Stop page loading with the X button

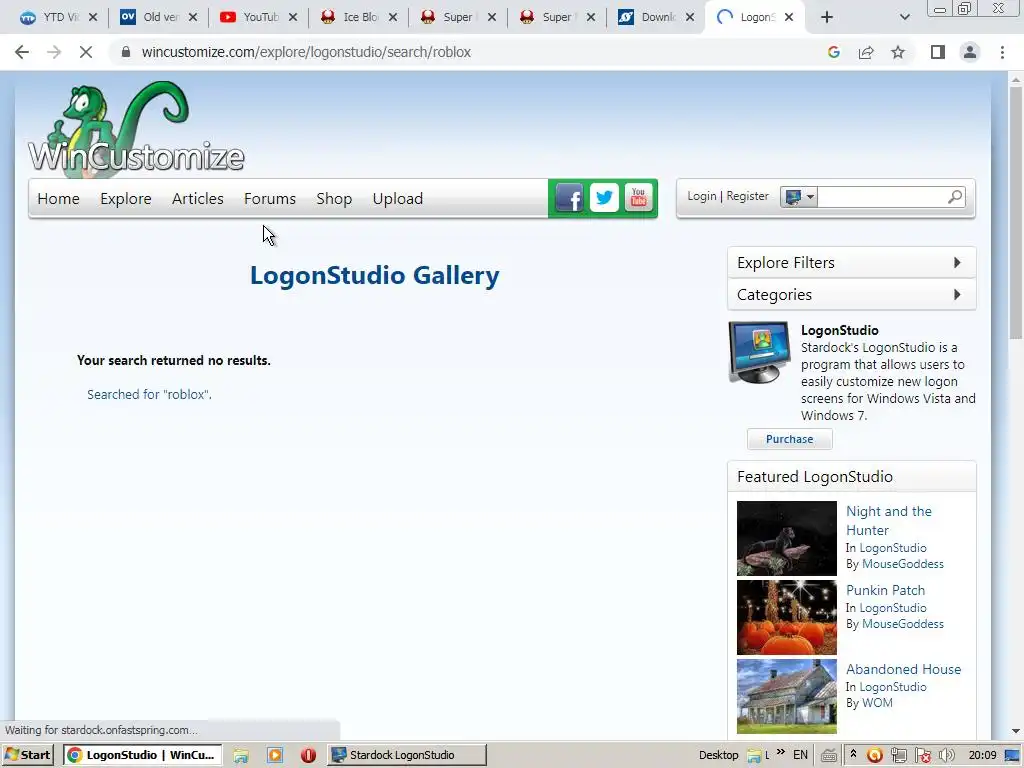click(86, 52)
